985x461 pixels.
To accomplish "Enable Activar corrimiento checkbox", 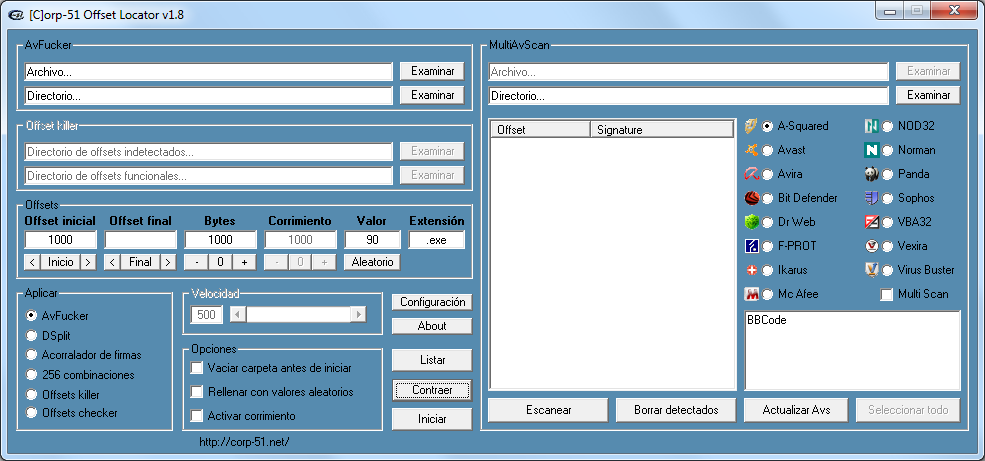I will pyautogui.click(x=197, y=415).
